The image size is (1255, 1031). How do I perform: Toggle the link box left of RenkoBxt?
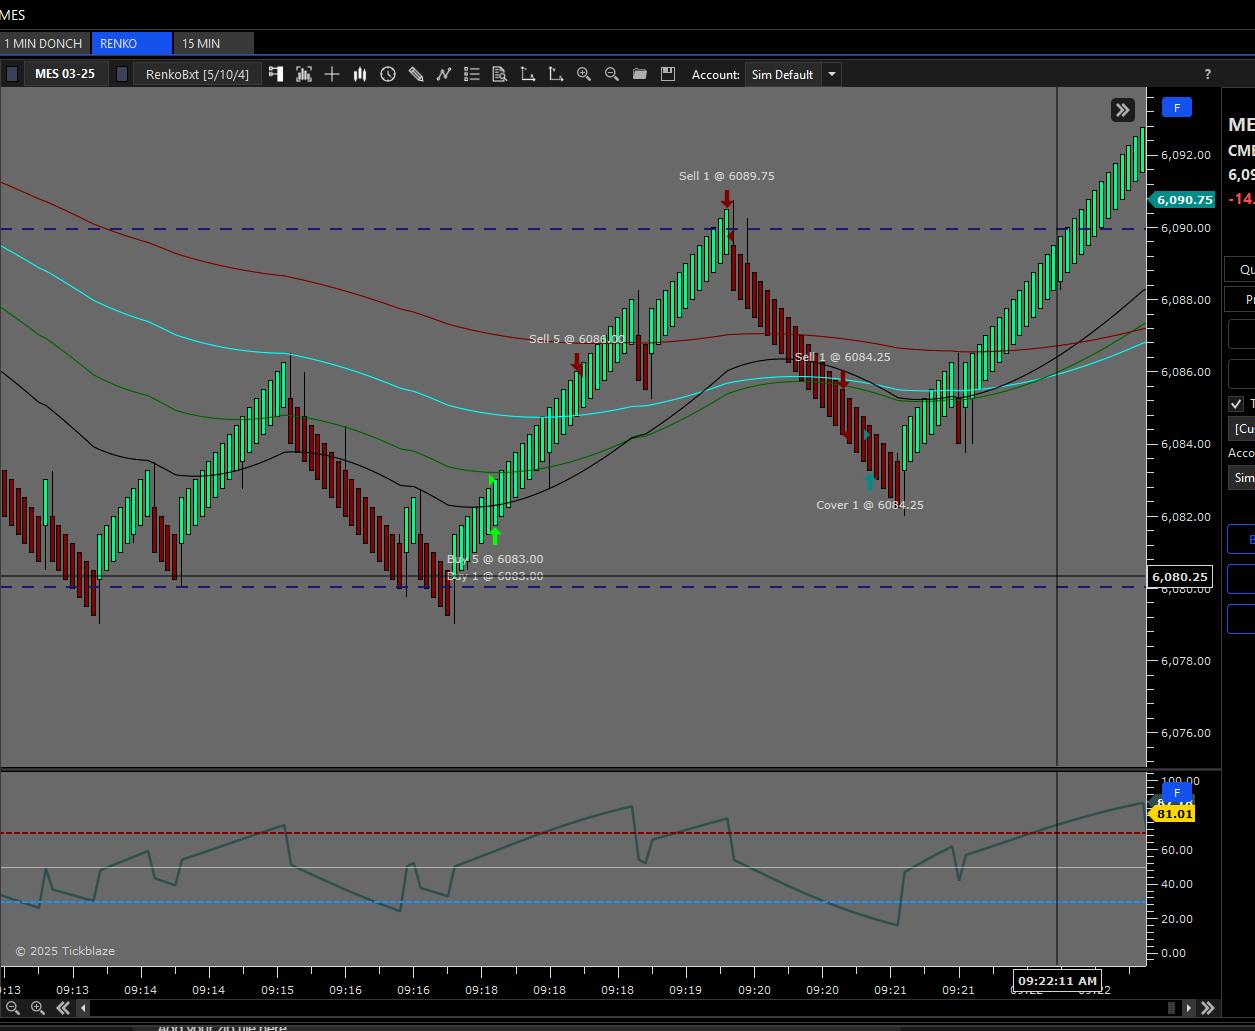122,74
